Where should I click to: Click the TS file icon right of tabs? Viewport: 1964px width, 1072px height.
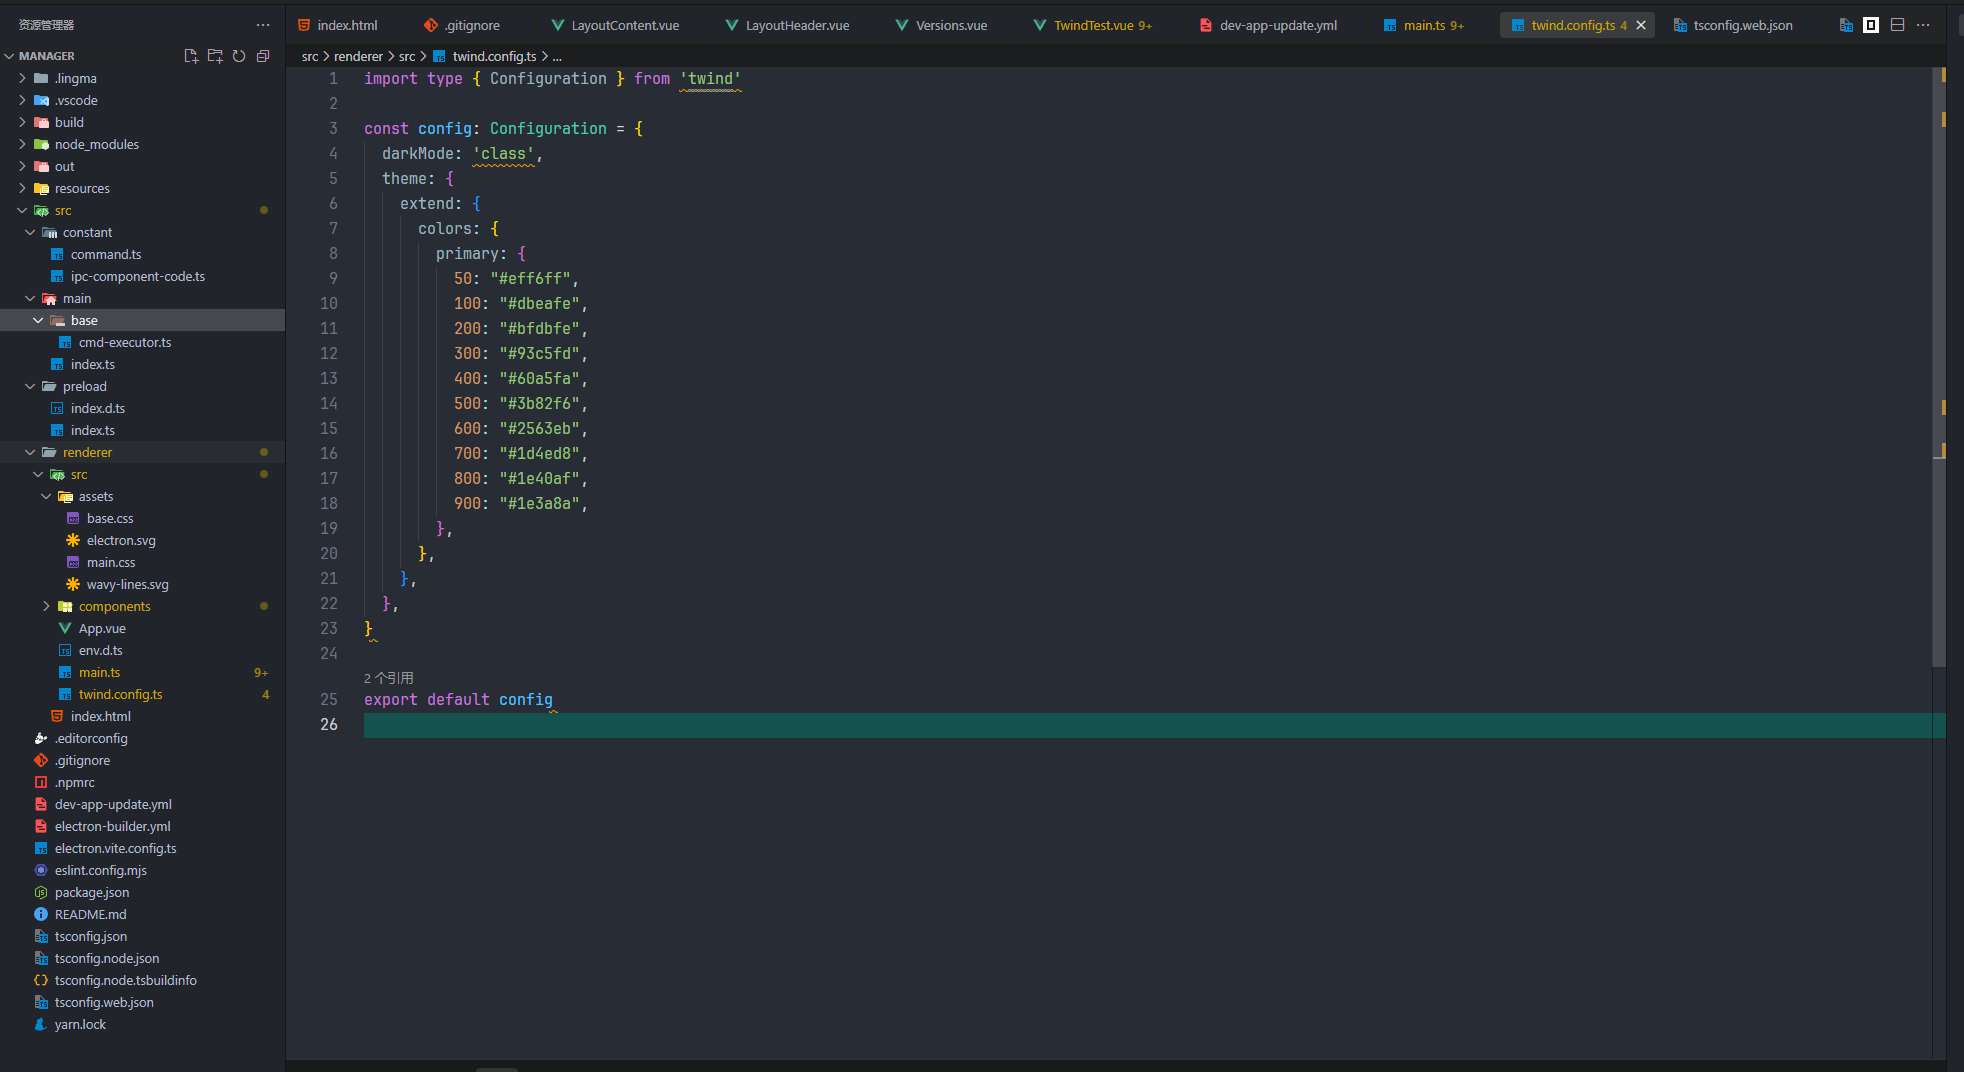click(1846, 25)
